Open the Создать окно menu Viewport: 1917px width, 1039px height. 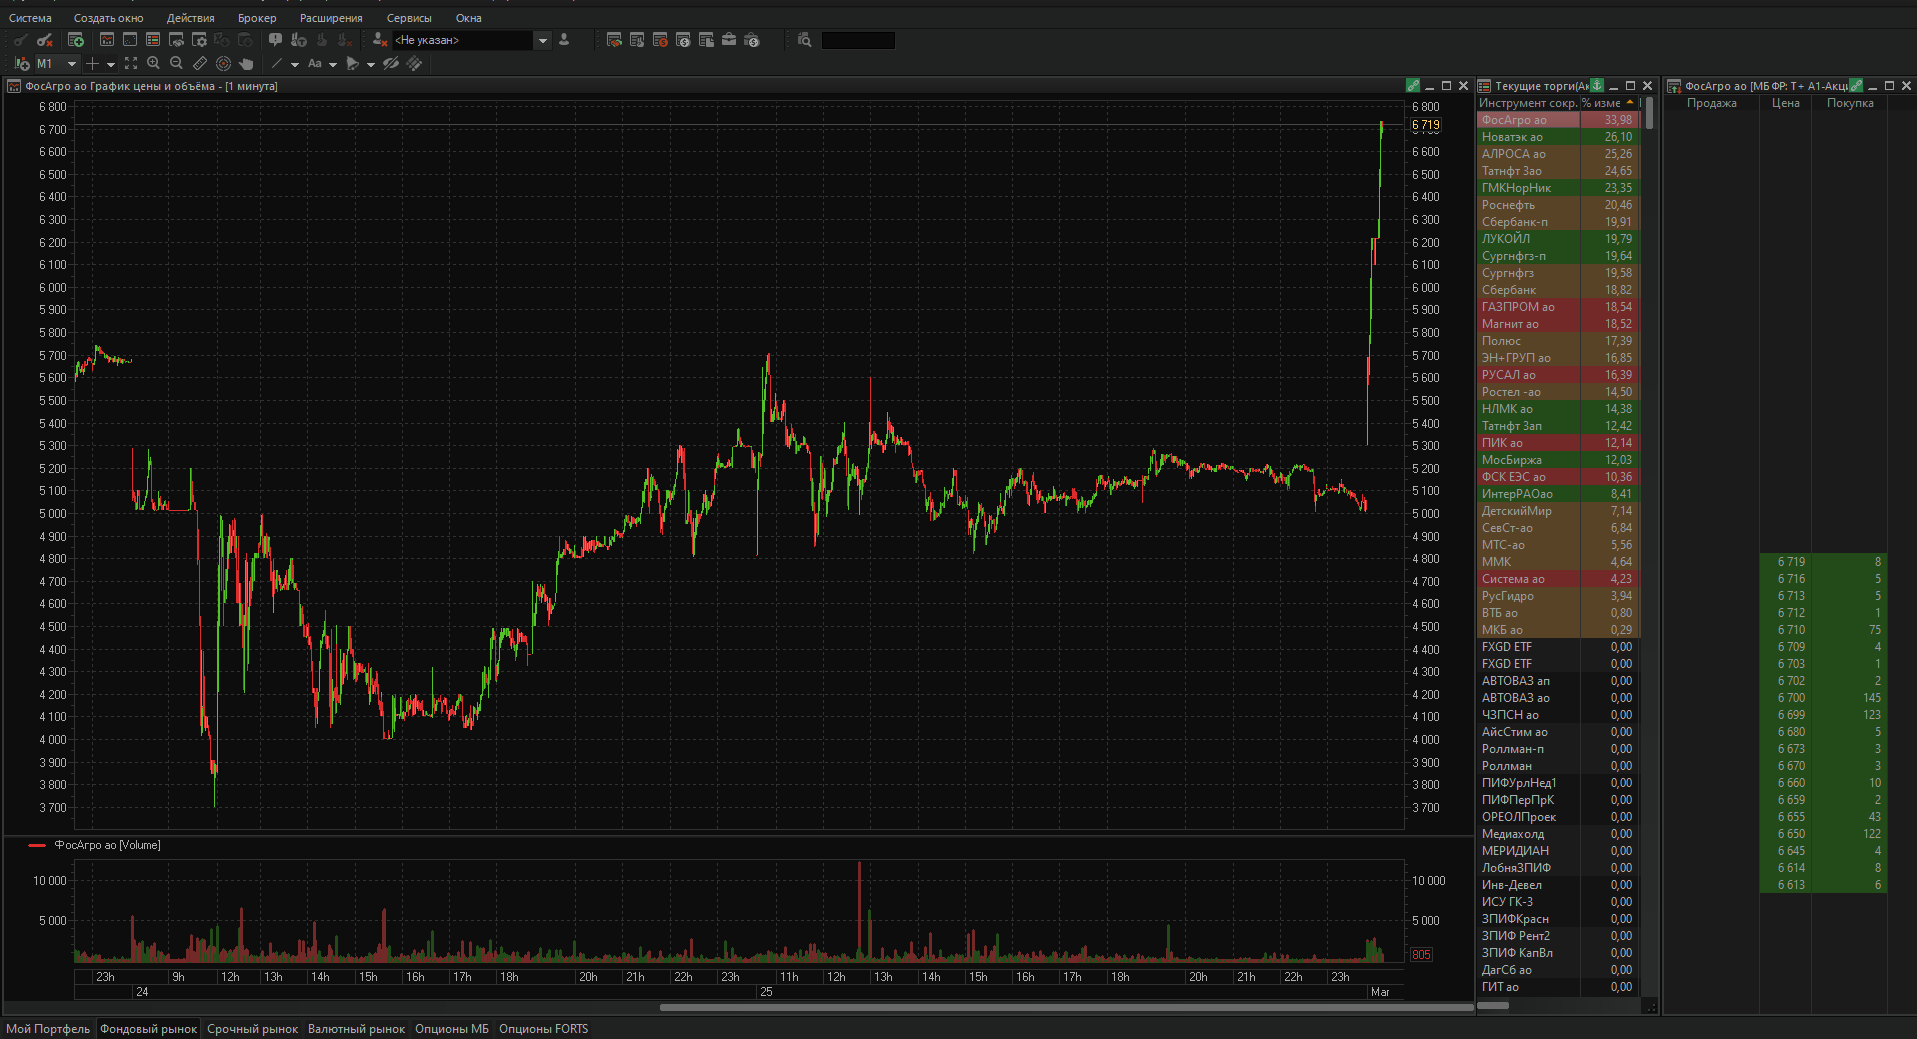pyautogui.click(x=108, y=18)
